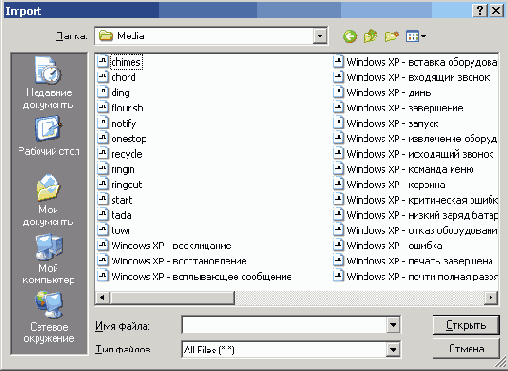Click the scroll right arrow
Viewport: 508px width, 371px height.
pyautogui.click(x=491, y=298)
